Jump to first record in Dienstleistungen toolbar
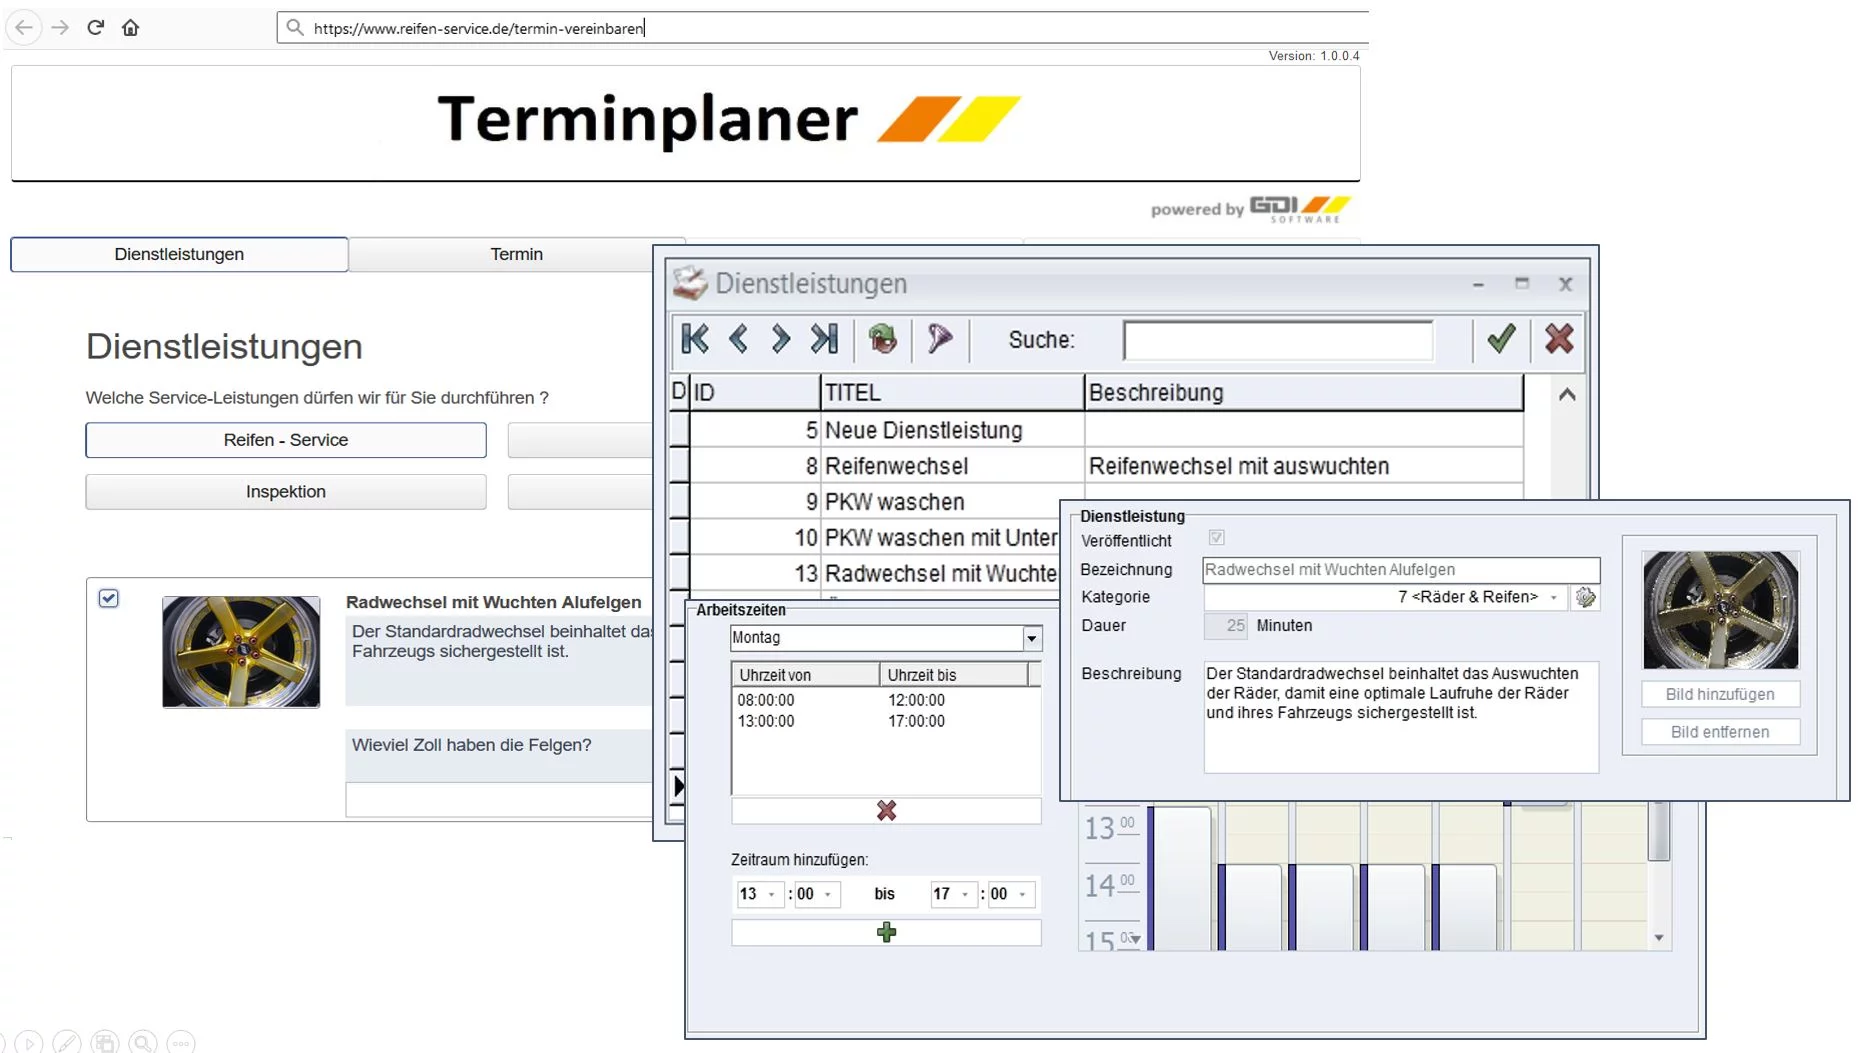The image size is (1872, 1053). pyautogui.click(x=695, y=339)
